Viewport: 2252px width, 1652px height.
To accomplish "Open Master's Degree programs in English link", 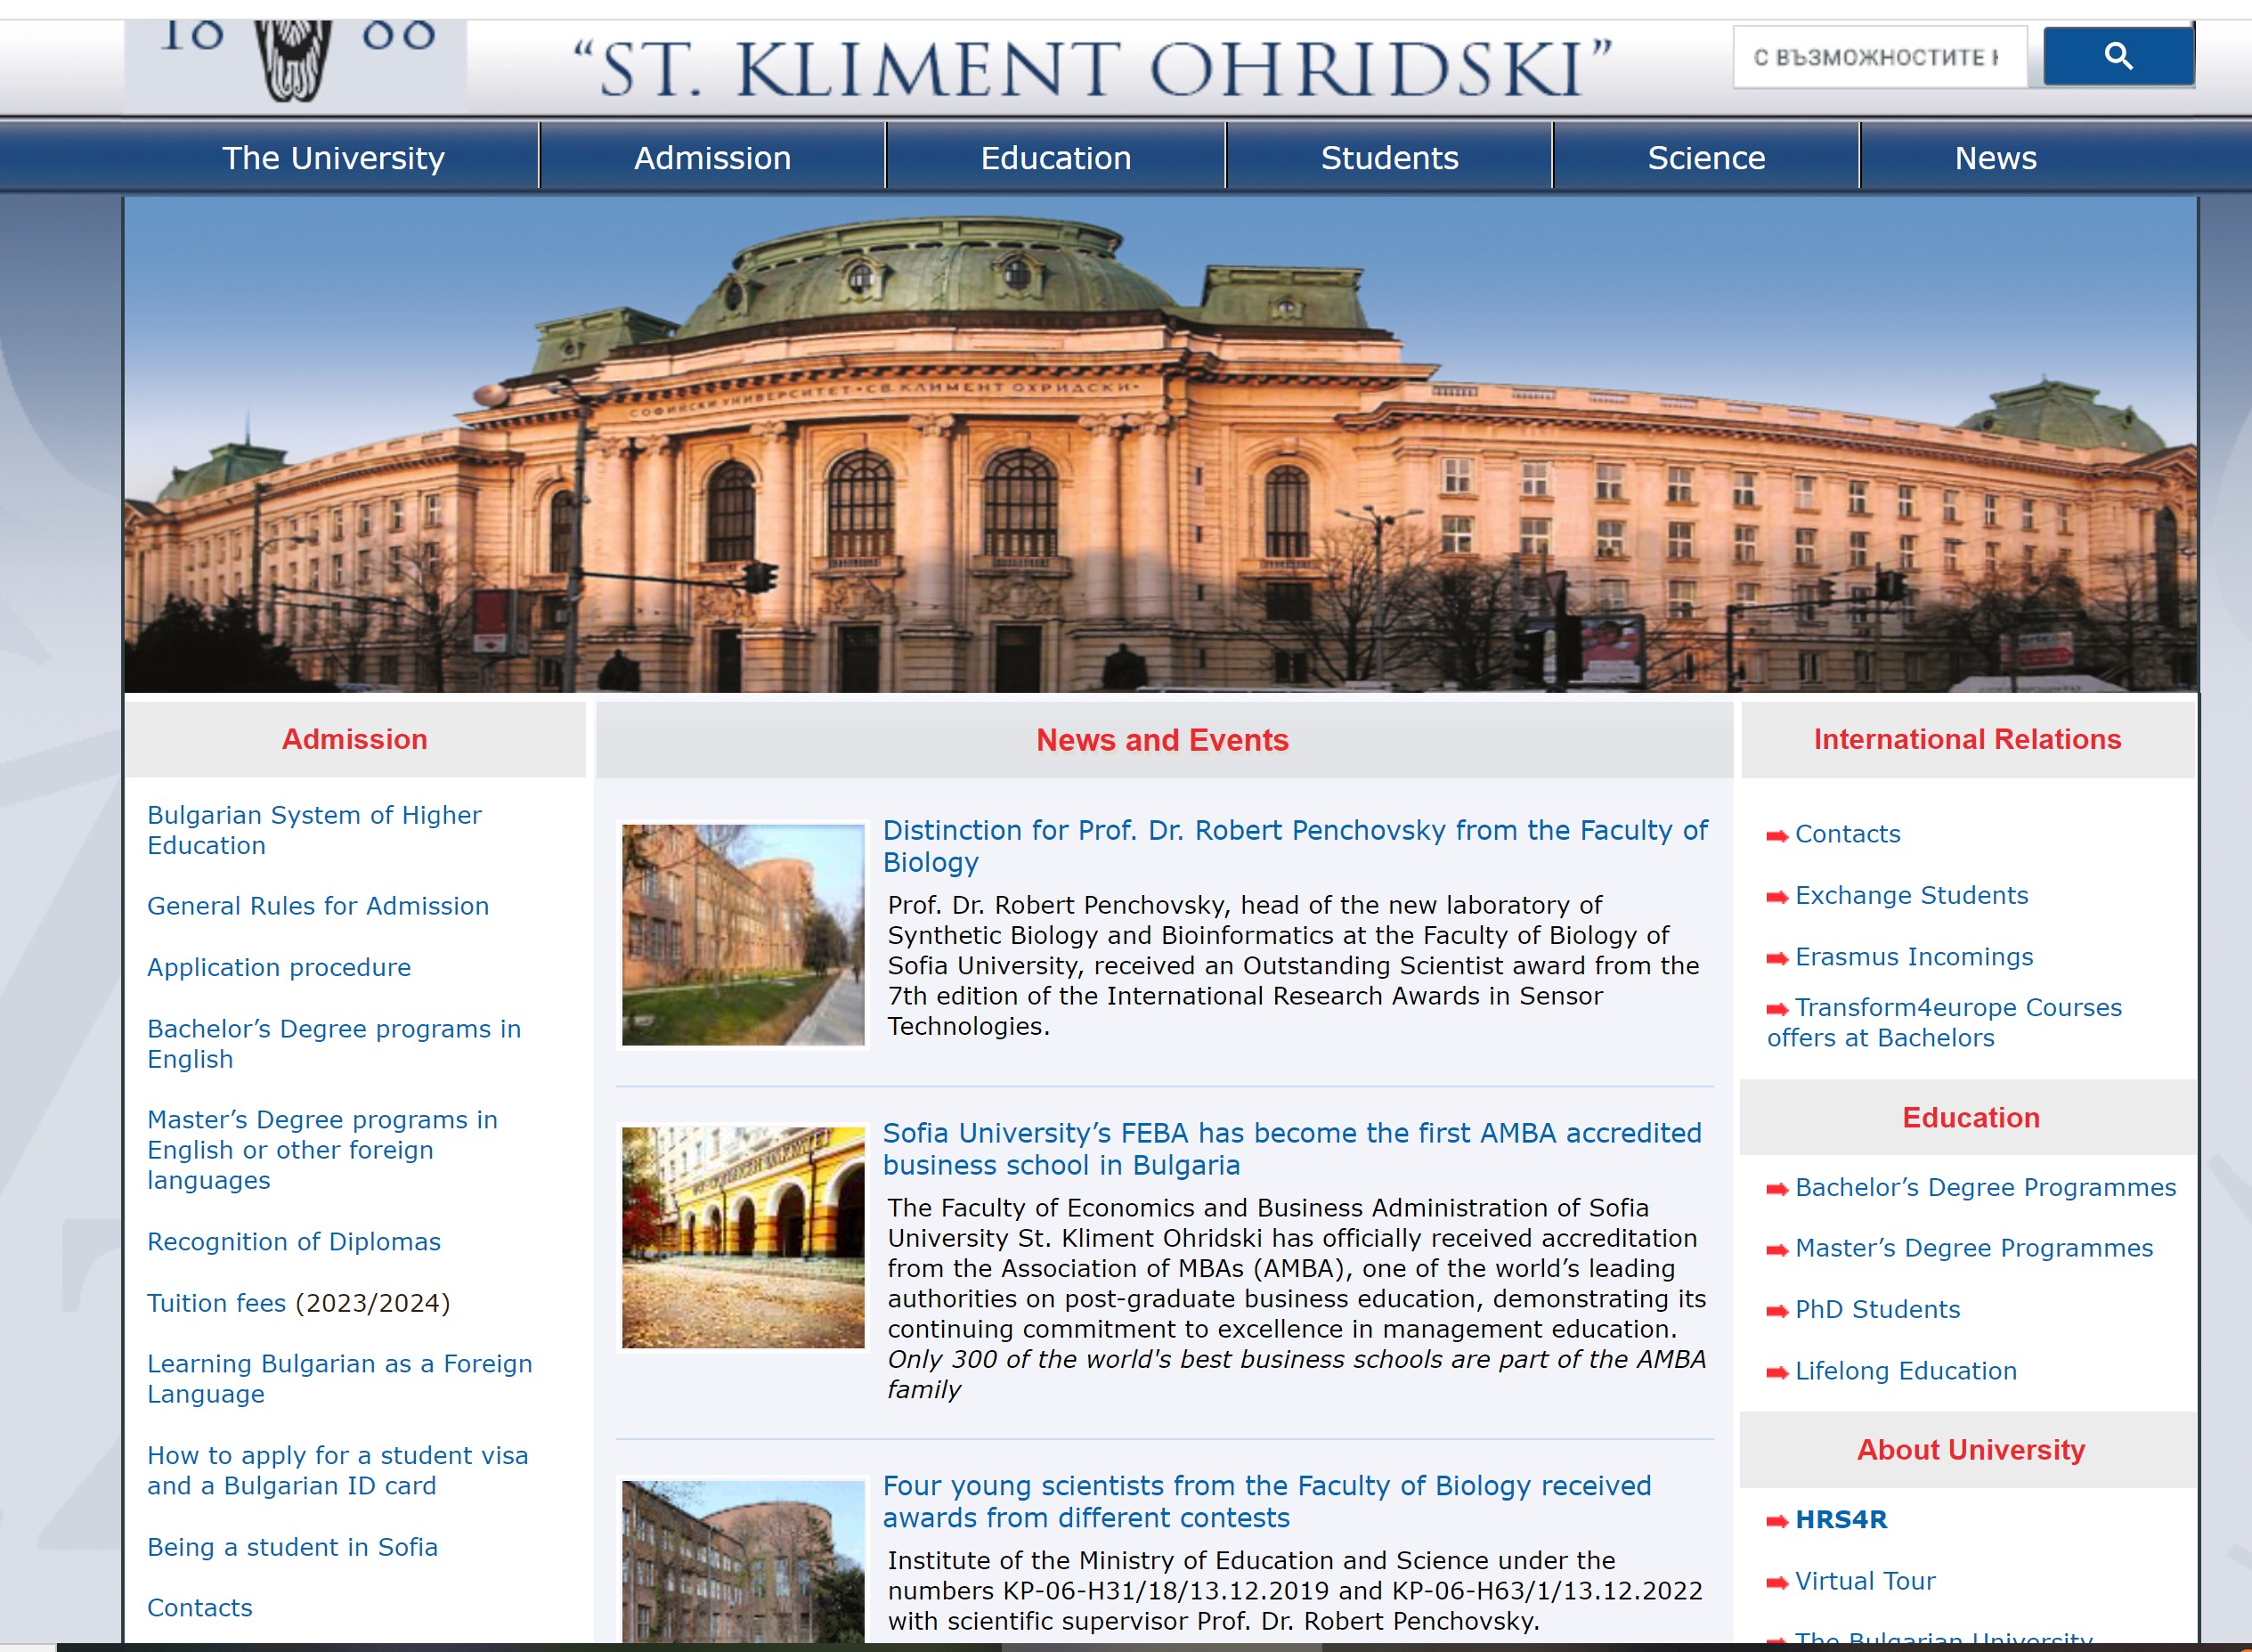I will [322, 1150].
